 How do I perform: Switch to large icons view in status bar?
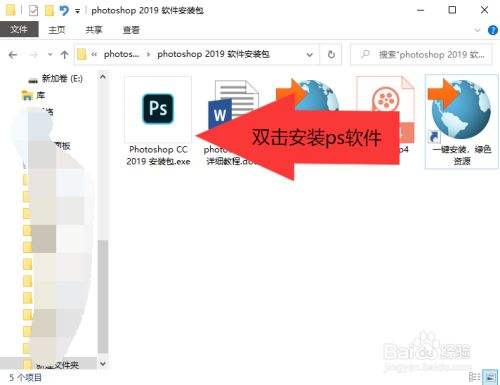coord(490,377)
